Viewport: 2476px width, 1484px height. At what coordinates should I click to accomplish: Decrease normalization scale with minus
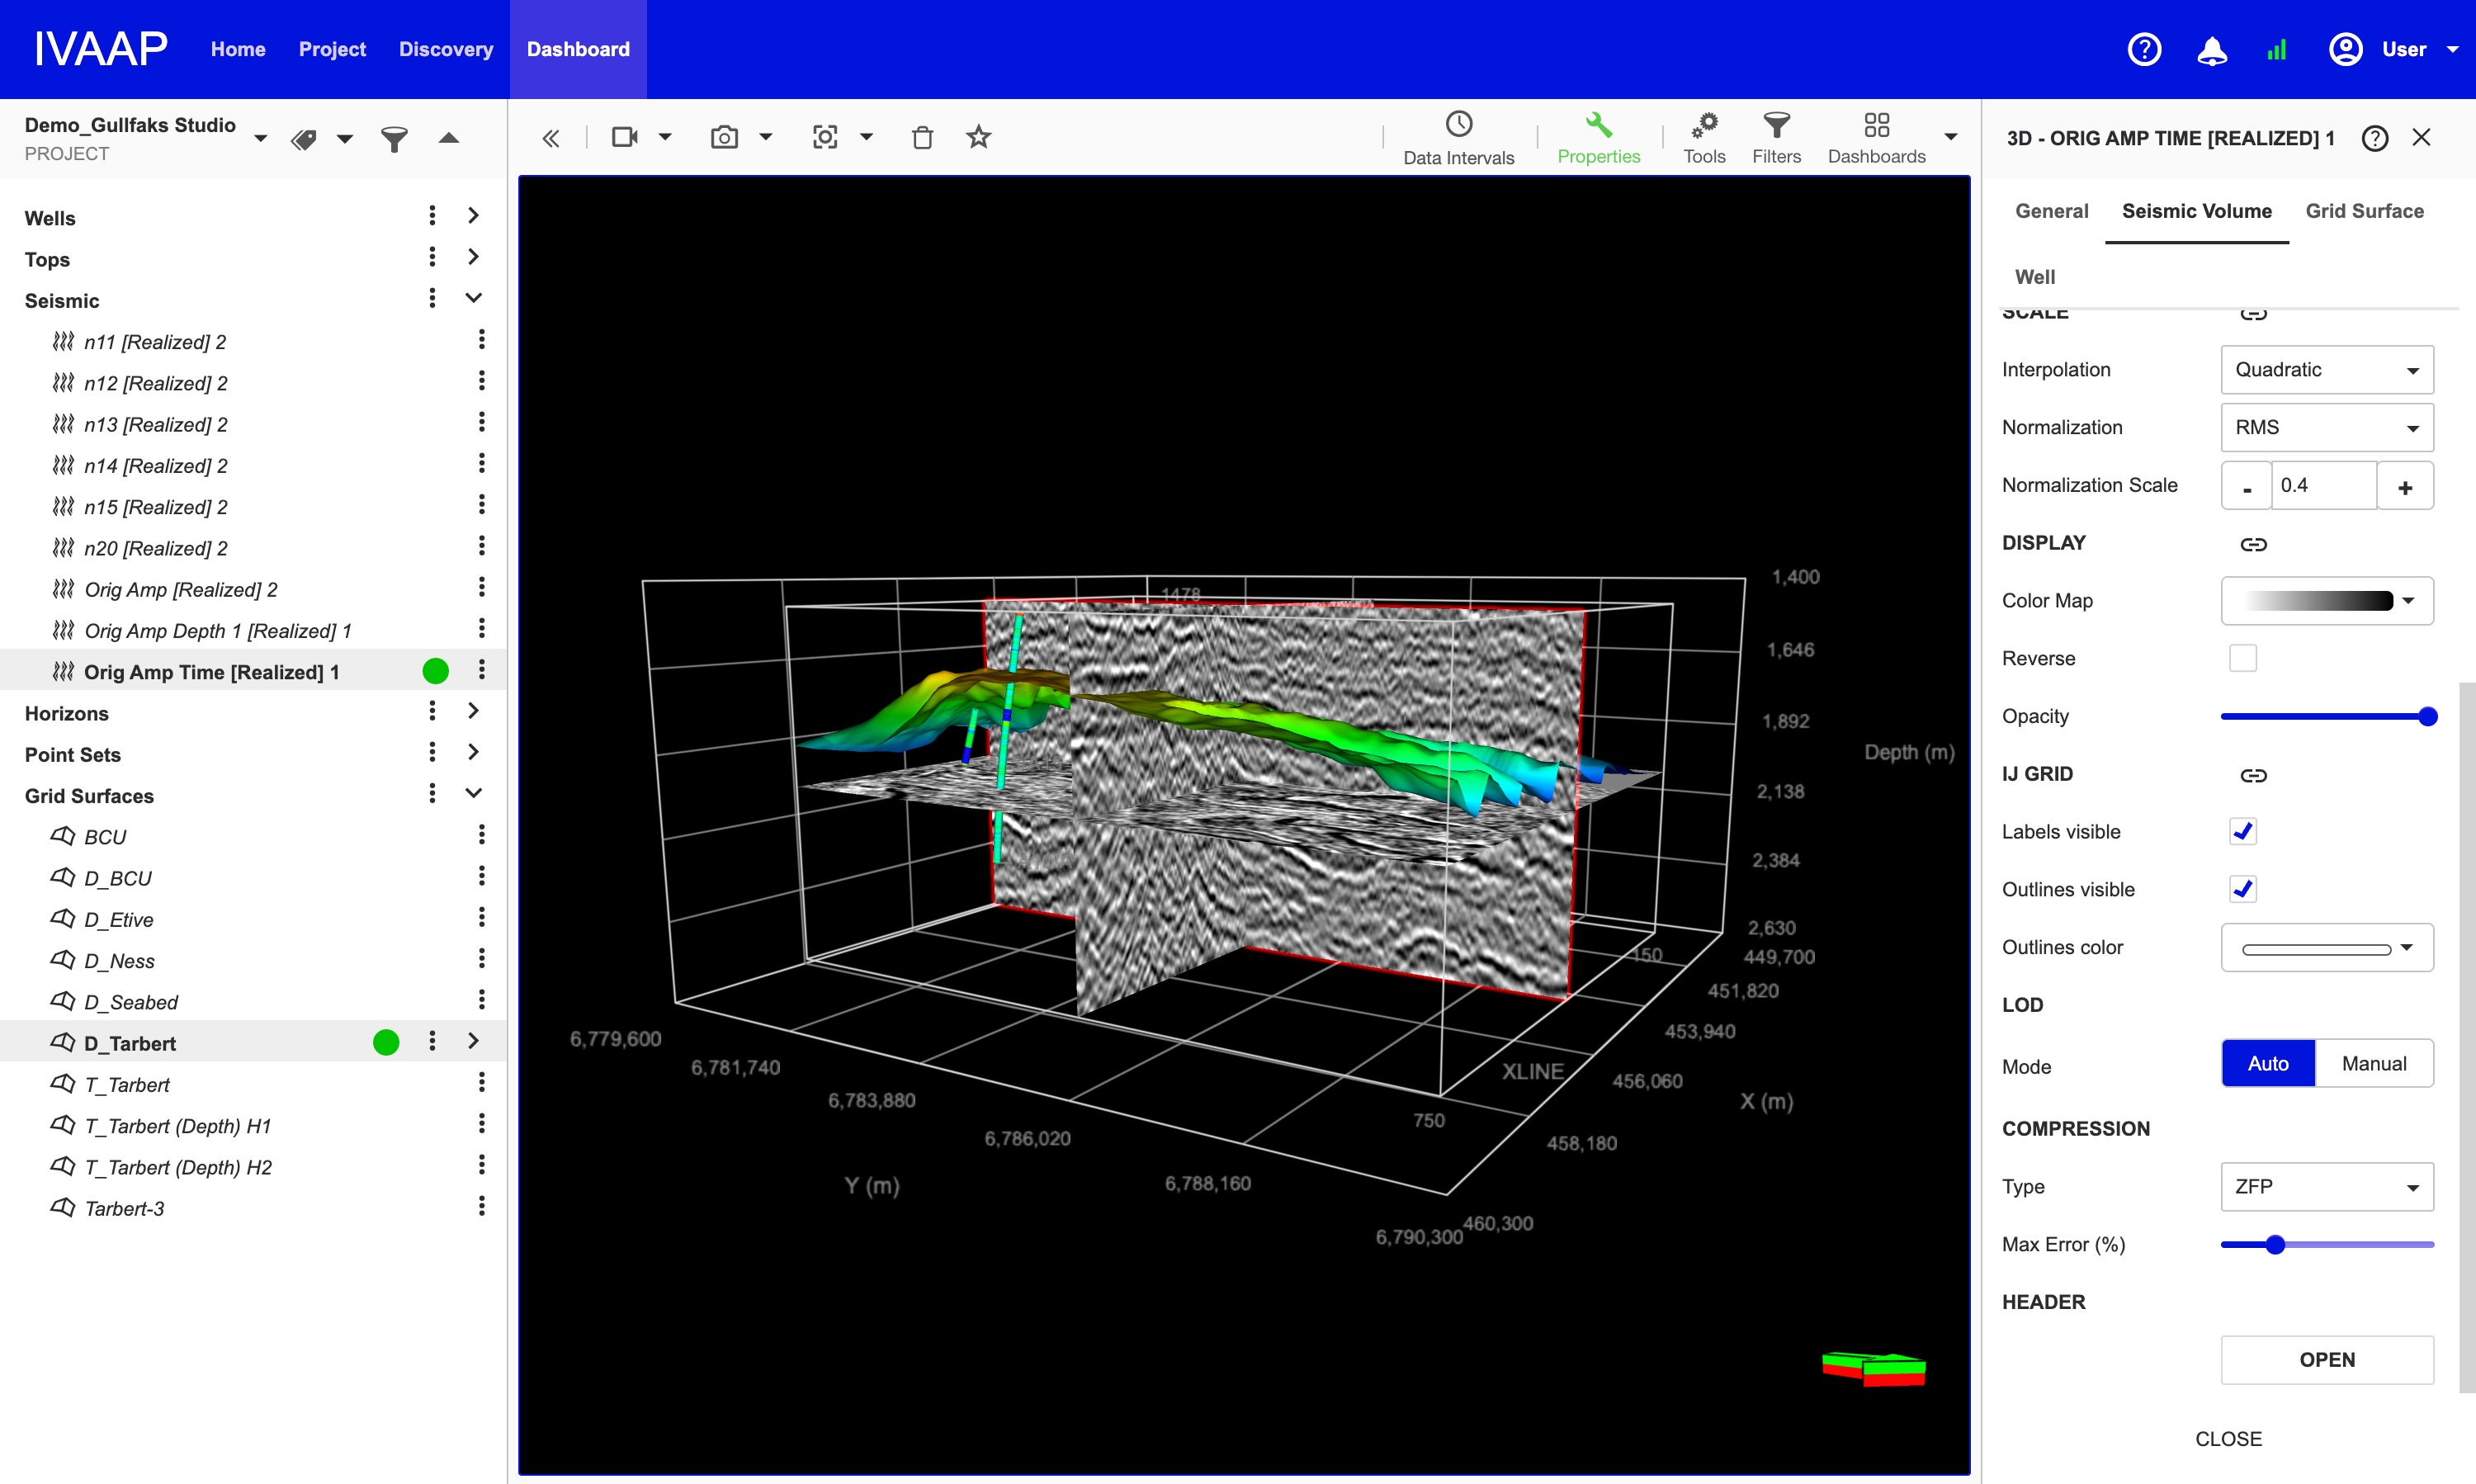click(2246, 486)
